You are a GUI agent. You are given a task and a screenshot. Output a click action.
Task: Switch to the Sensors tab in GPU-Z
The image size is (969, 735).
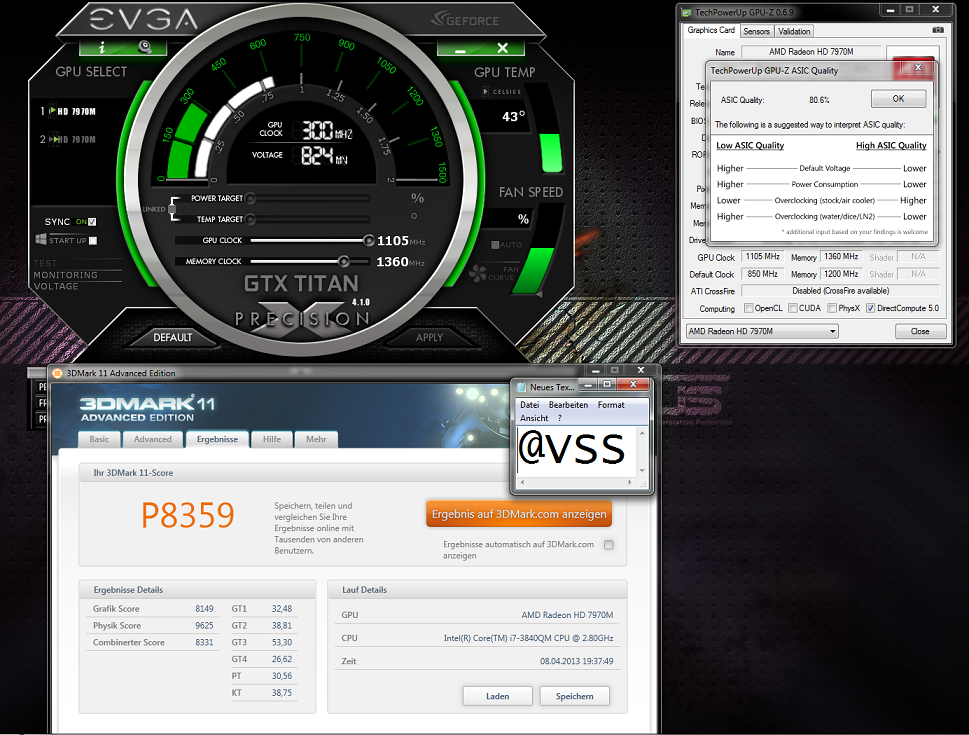tap(756, 32)
